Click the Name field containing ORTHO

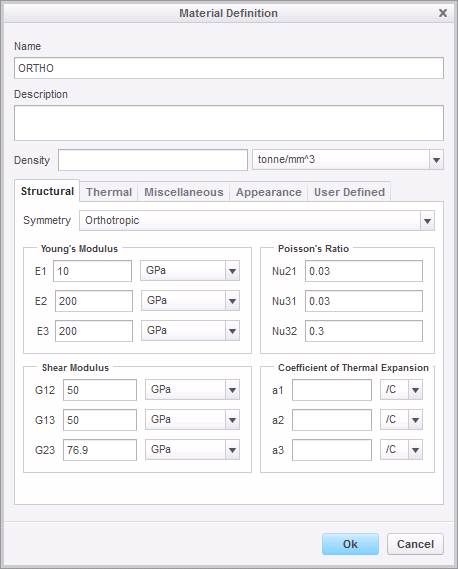click(229, 68)
